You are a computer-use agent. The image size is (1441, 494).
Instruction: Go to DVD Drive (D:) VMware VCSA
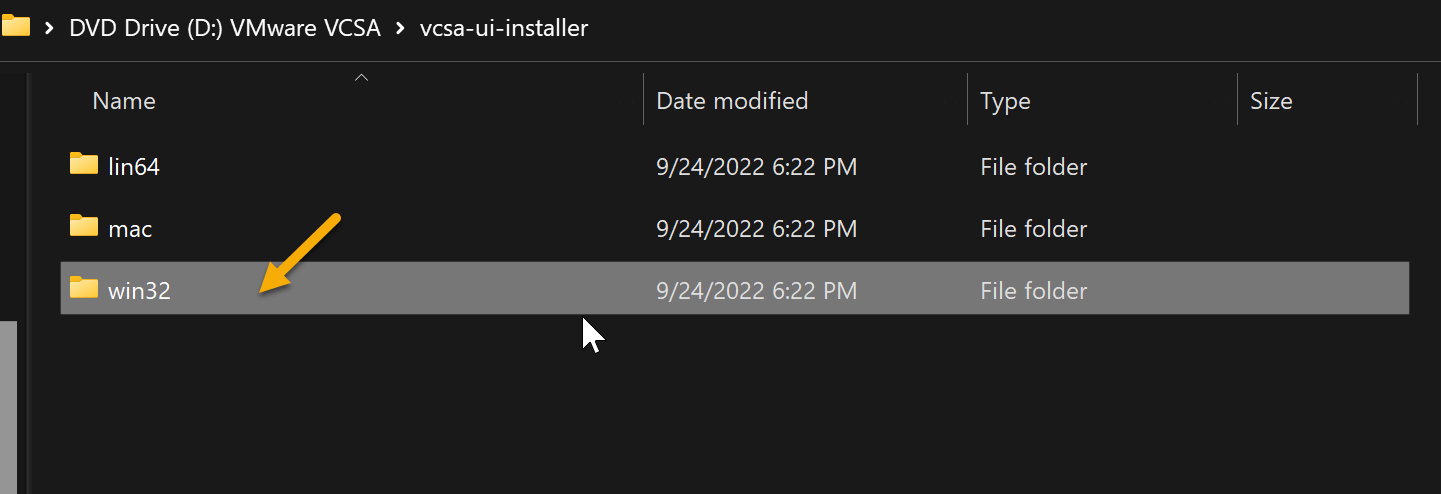(x=225, y=28)
